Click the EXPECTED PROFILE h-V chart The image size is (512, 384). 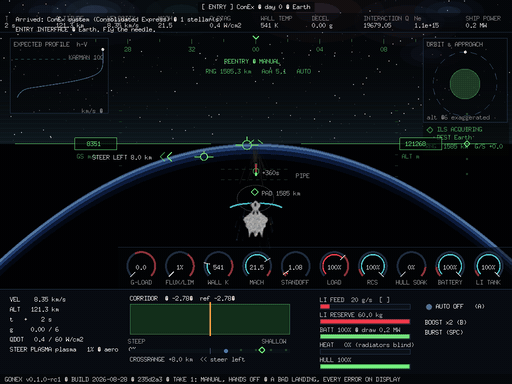(59, 76)
